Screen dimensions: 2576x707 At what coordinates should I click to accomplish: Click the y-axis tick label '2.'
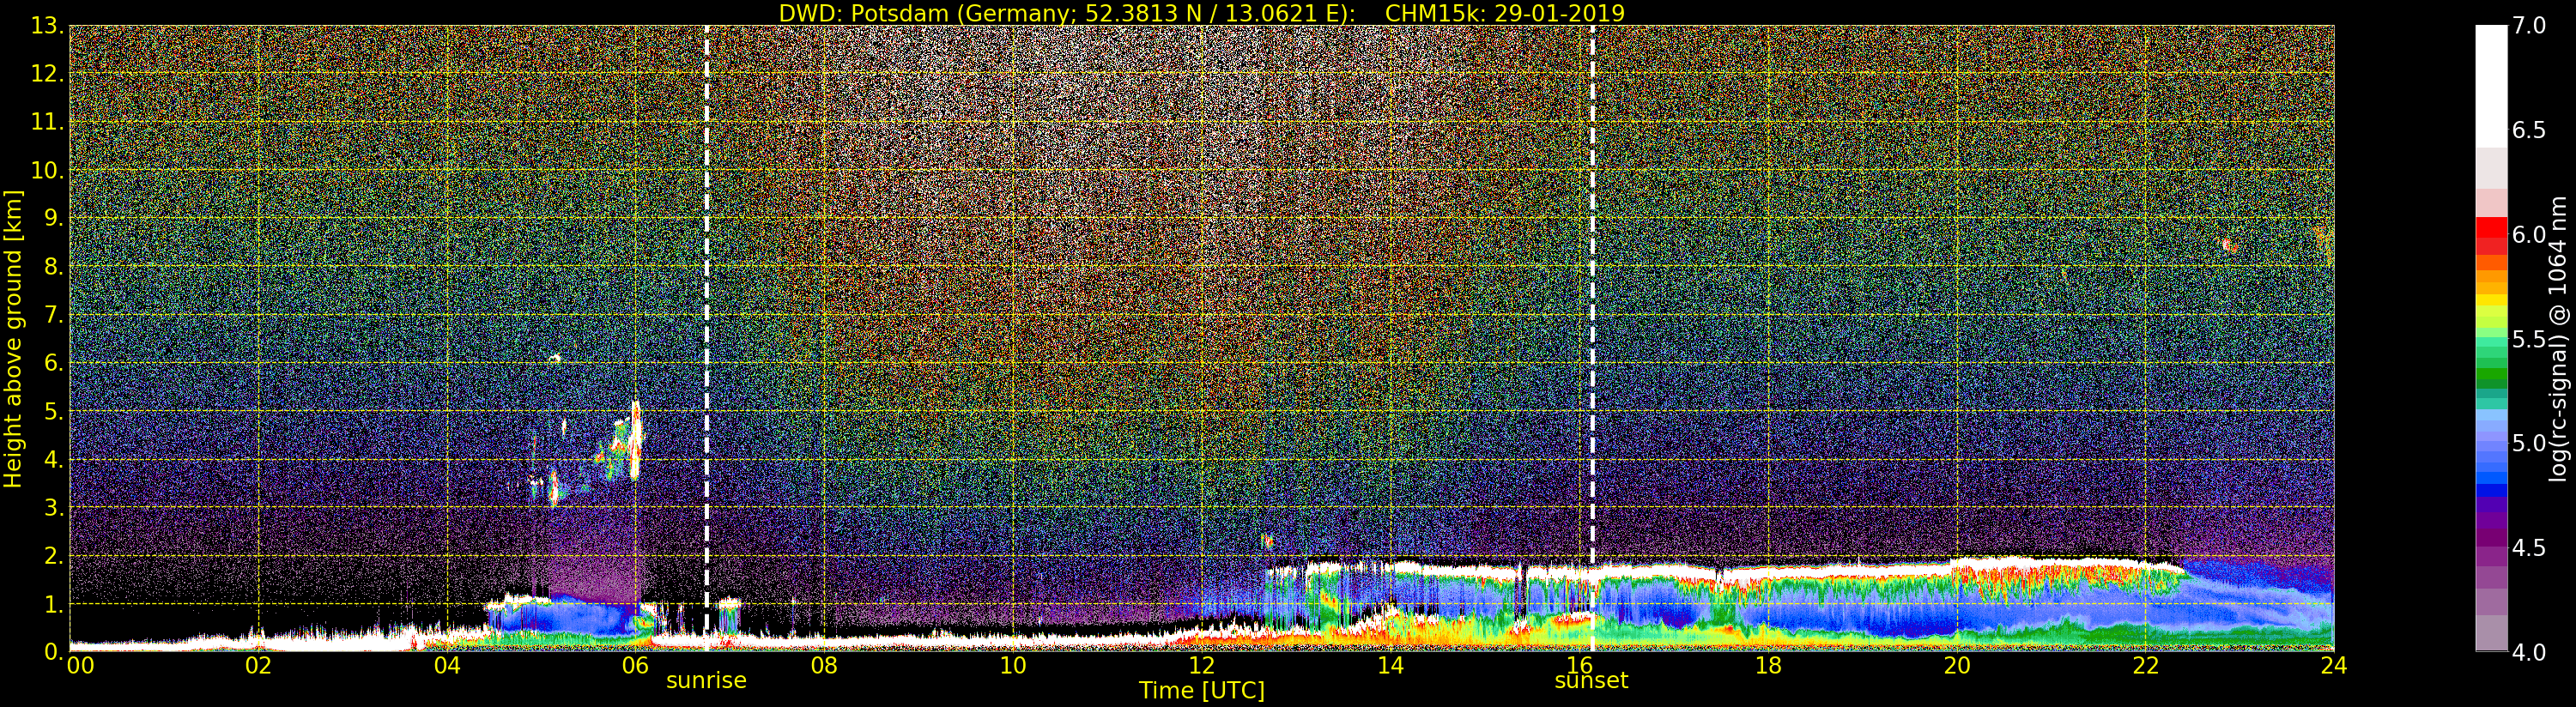(53, 556)
